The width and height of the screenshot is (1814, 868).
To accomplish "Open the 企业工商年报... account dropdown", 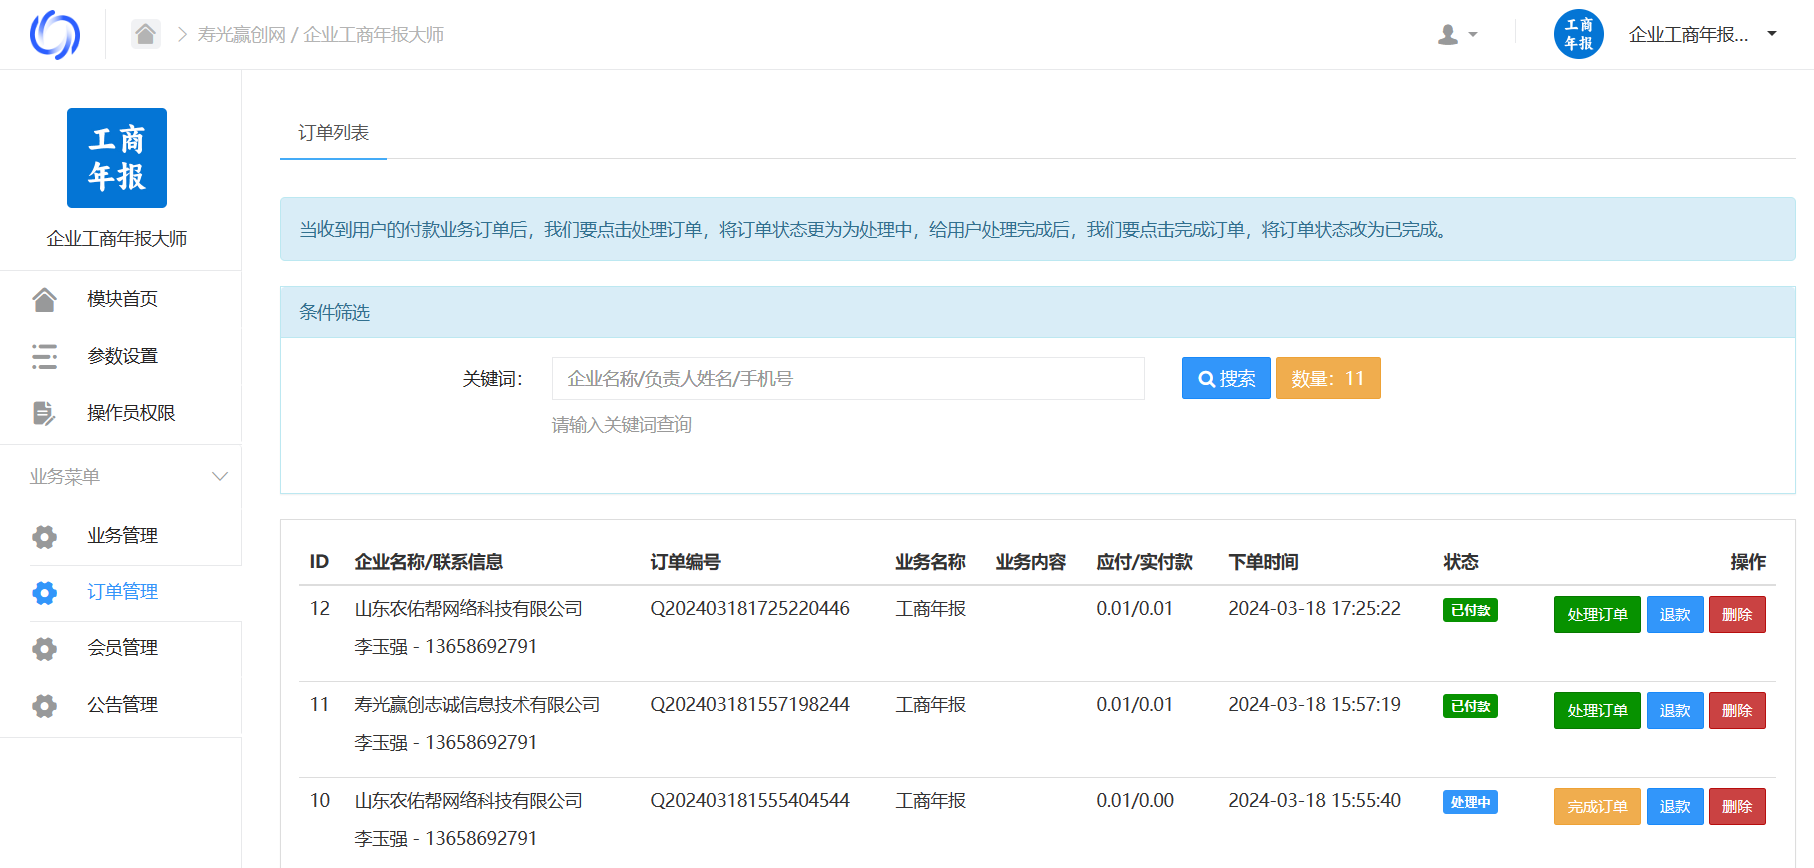I will 1702,35.
